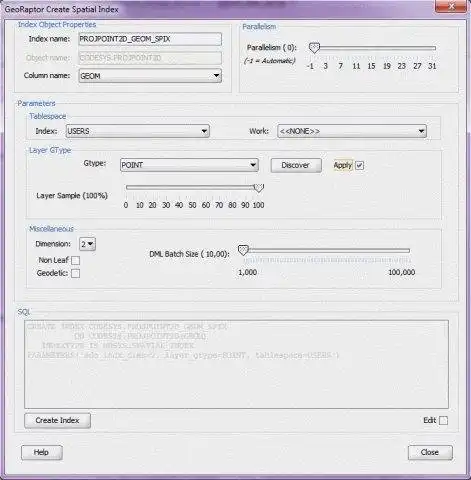Select the Layer Sample slider handle
Image resolution: width=471 pixels, height=480 pixels.
[x=259, y=188]
